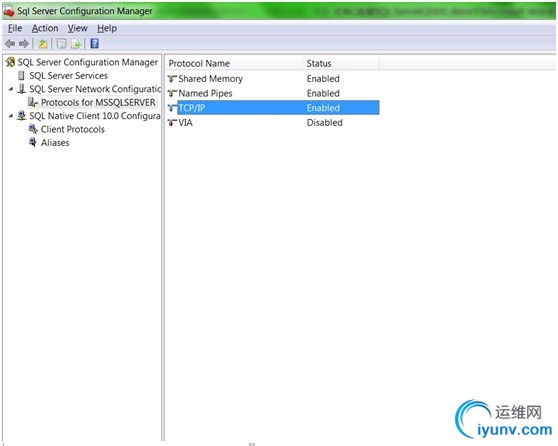Click the Aliases icon

pyautogui.click(x=33, y=142)
